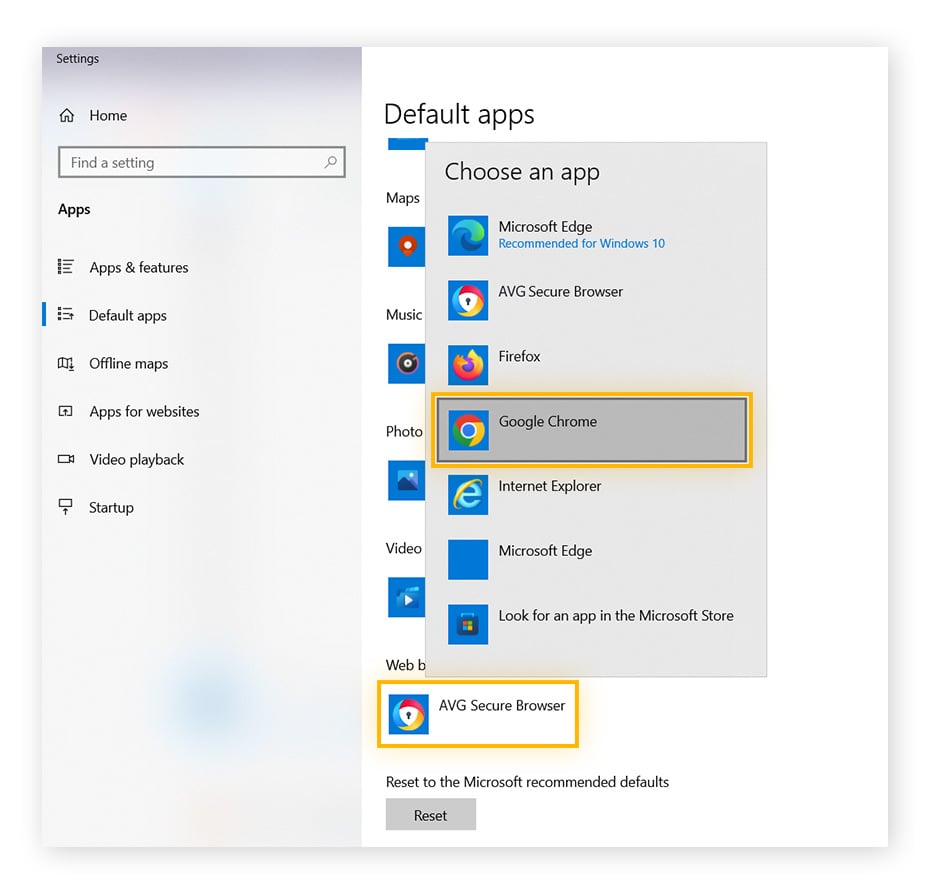Click the Video player default app tile

tap(407, 597)
